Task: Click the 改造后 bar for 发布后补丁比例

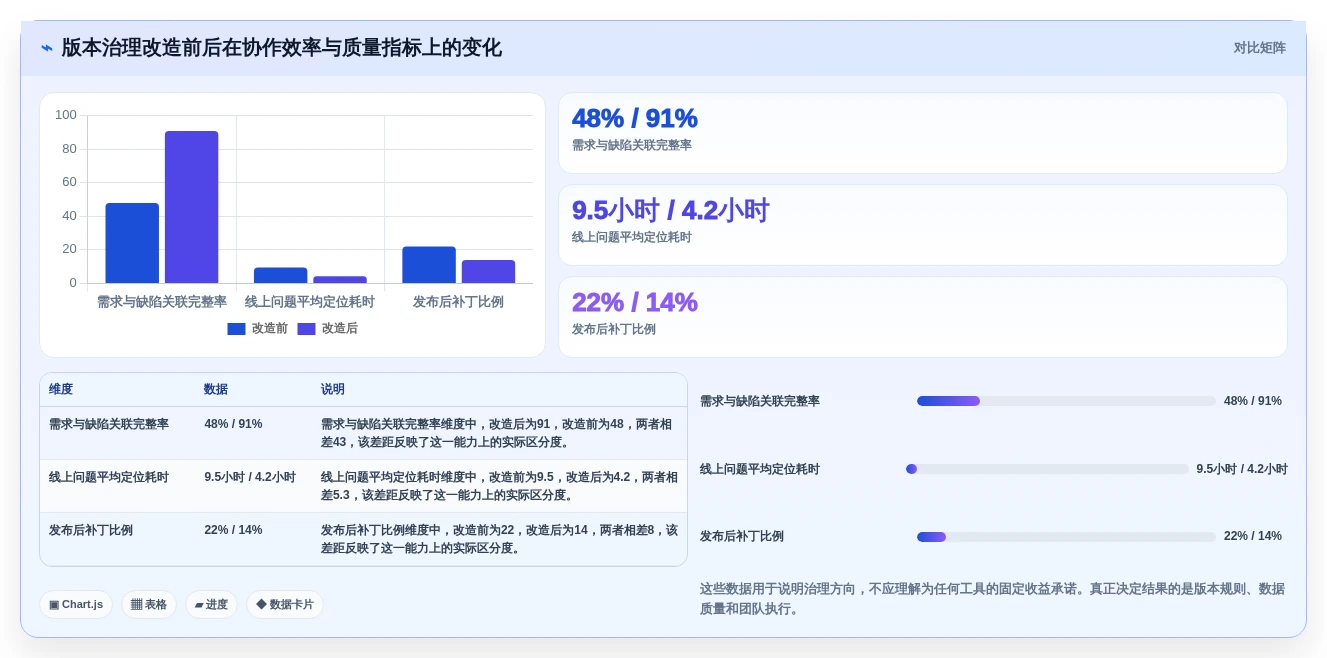Action: (x=488, y=272)
